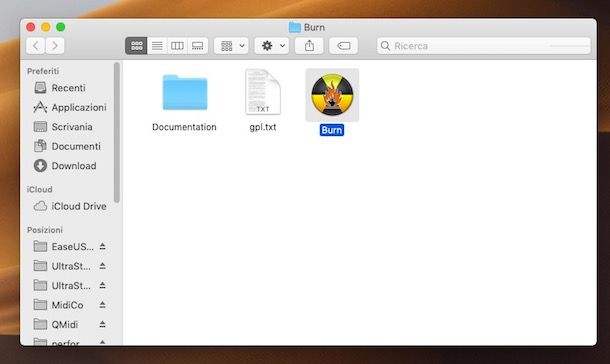The height and width of the screenshot is (364, 610).
Task: Switch to list view
Action: pyautogui.click(x=157, y=46)
